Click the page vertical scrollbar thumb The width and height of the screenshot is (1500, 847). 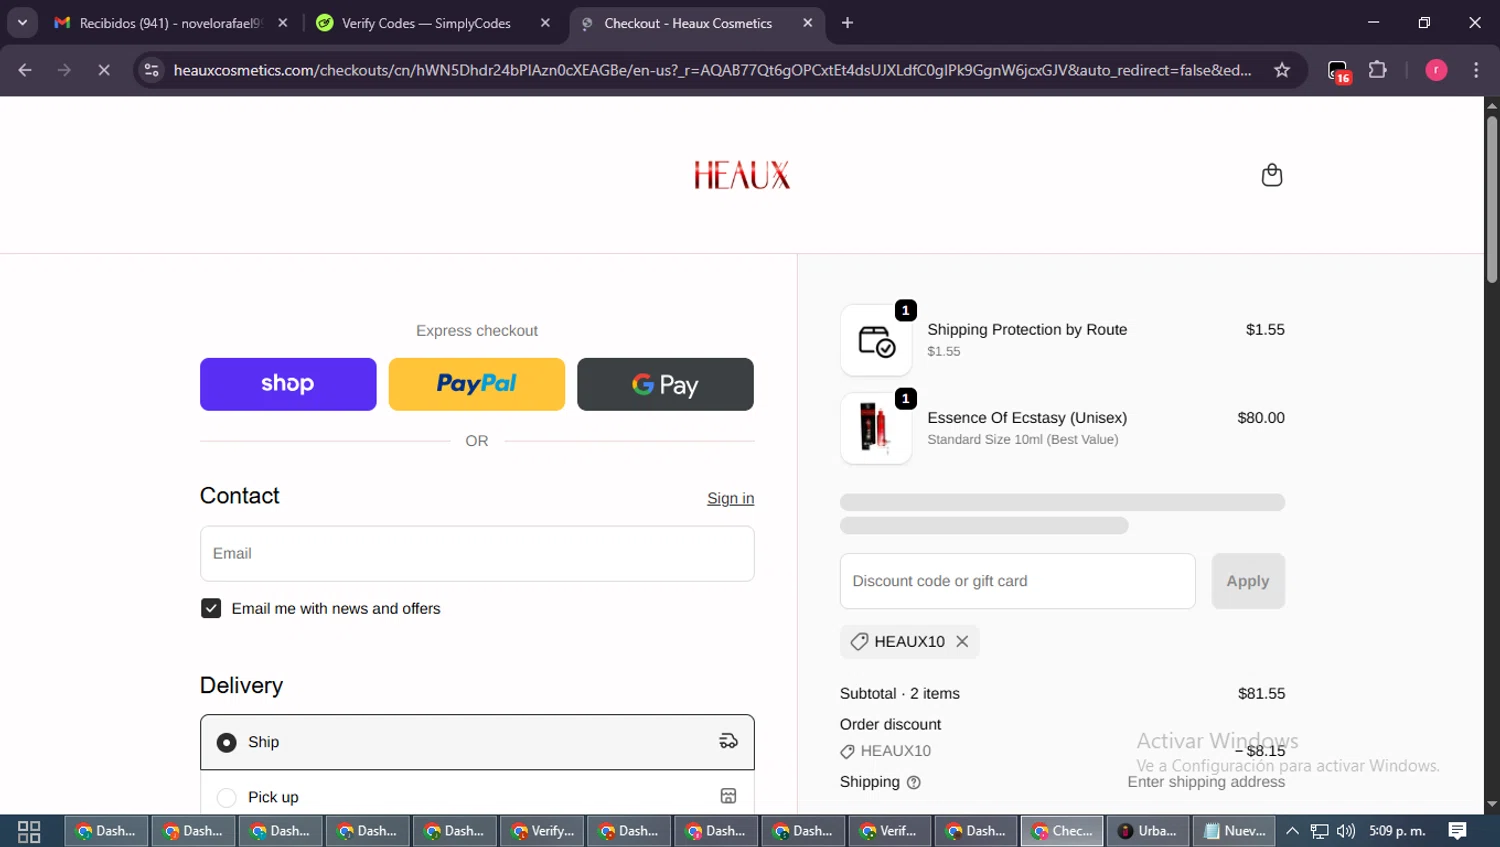[x=1492, y=198]
